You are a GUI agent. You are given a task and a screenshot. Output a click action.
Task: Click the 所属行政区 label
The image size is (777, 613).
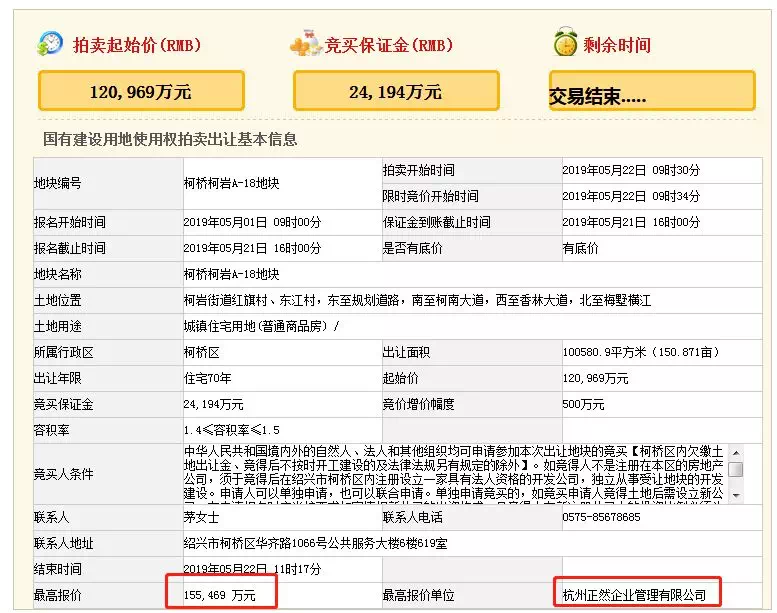[63, 352]
